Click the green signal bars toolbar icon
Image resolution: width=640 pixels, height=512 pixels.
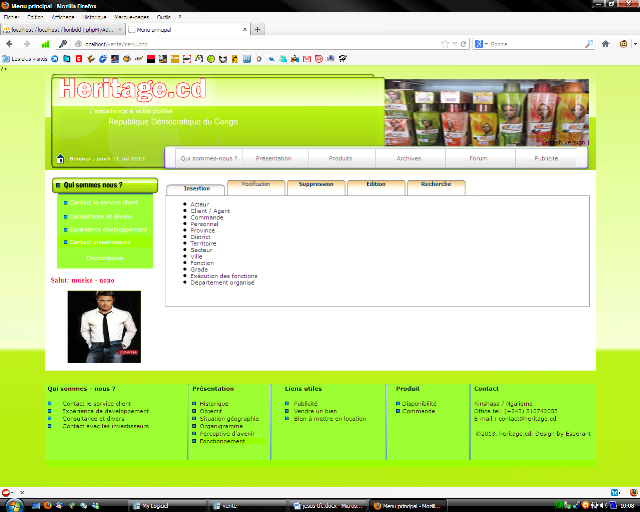[x=45, y=44]
